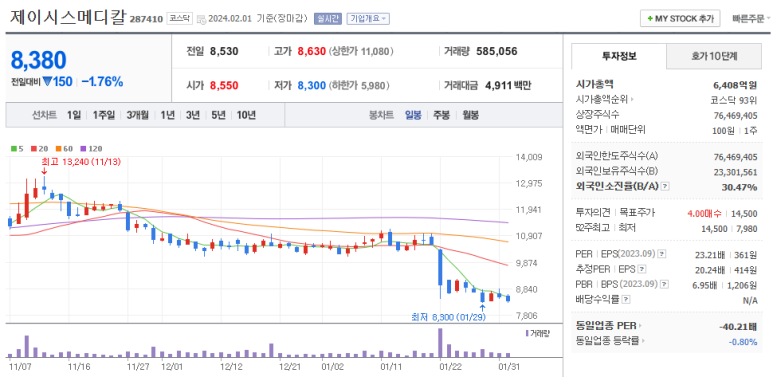The width and height of the screenshot is (773, 377).
Task: Select the 월봉 candle chart
Action: click(x=470, y=115)
